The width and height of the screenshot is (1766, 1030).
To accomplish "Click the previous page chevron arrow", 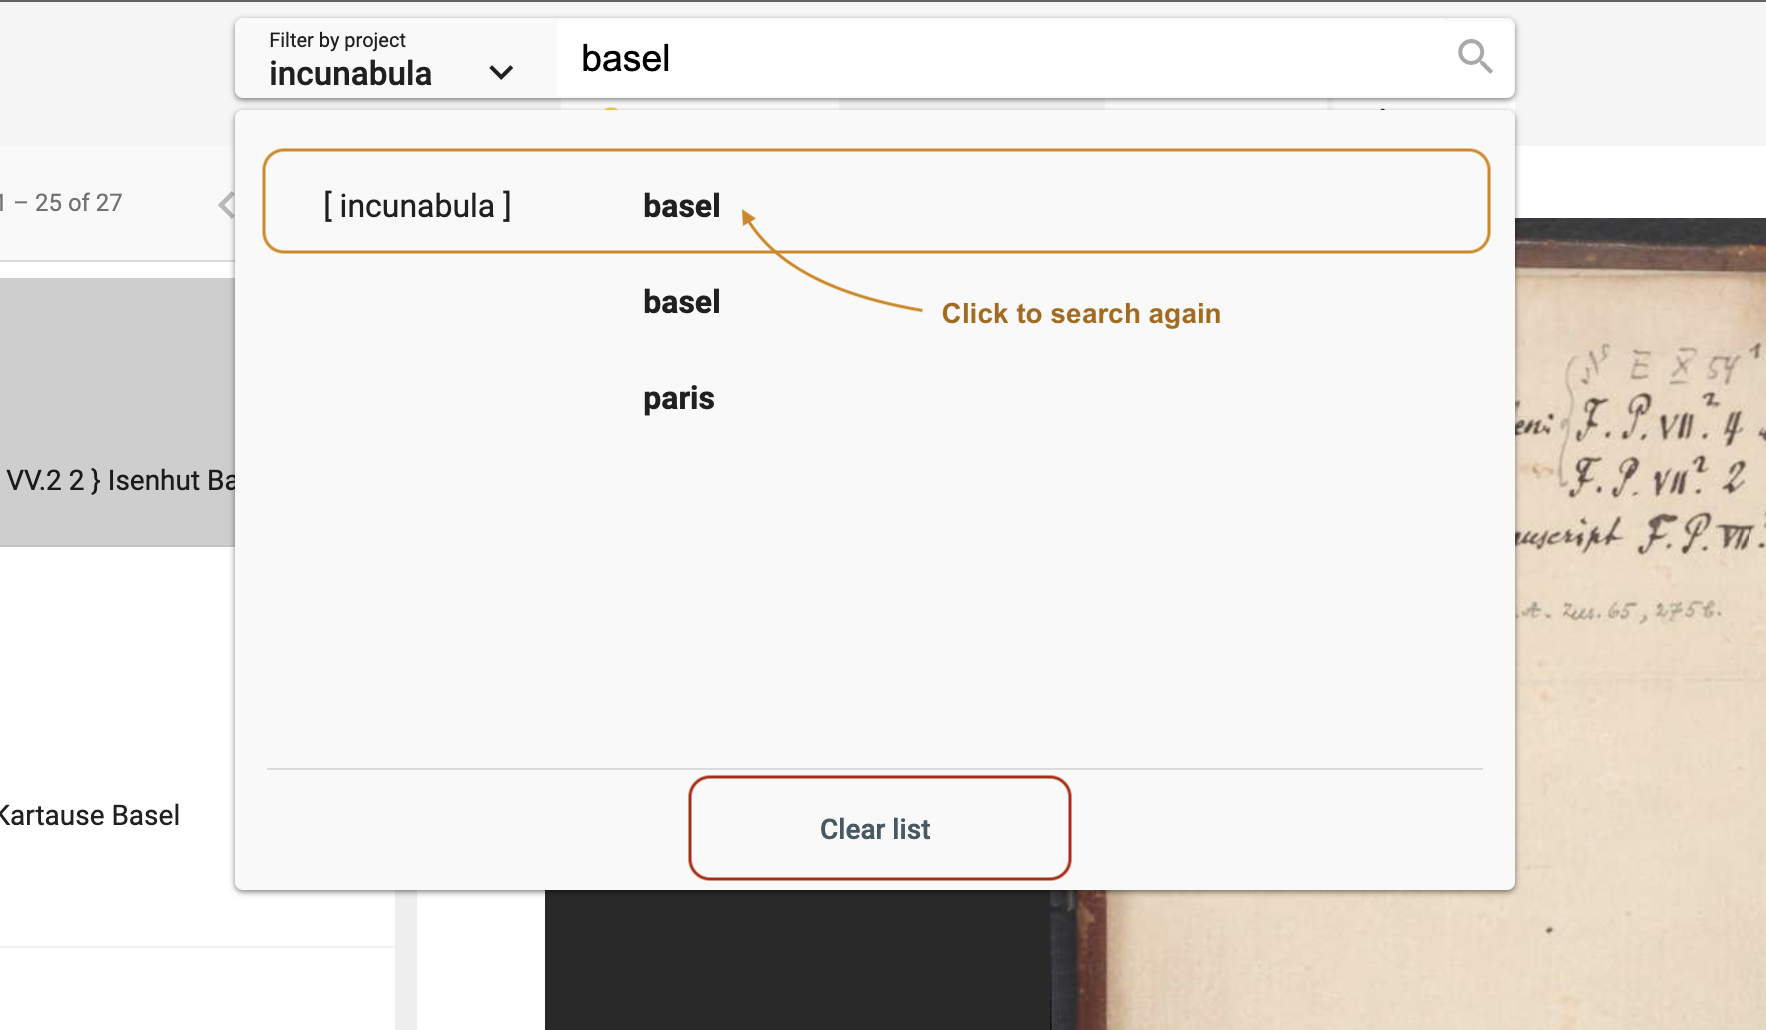I will pyautogui.click(x=226, y=203).
